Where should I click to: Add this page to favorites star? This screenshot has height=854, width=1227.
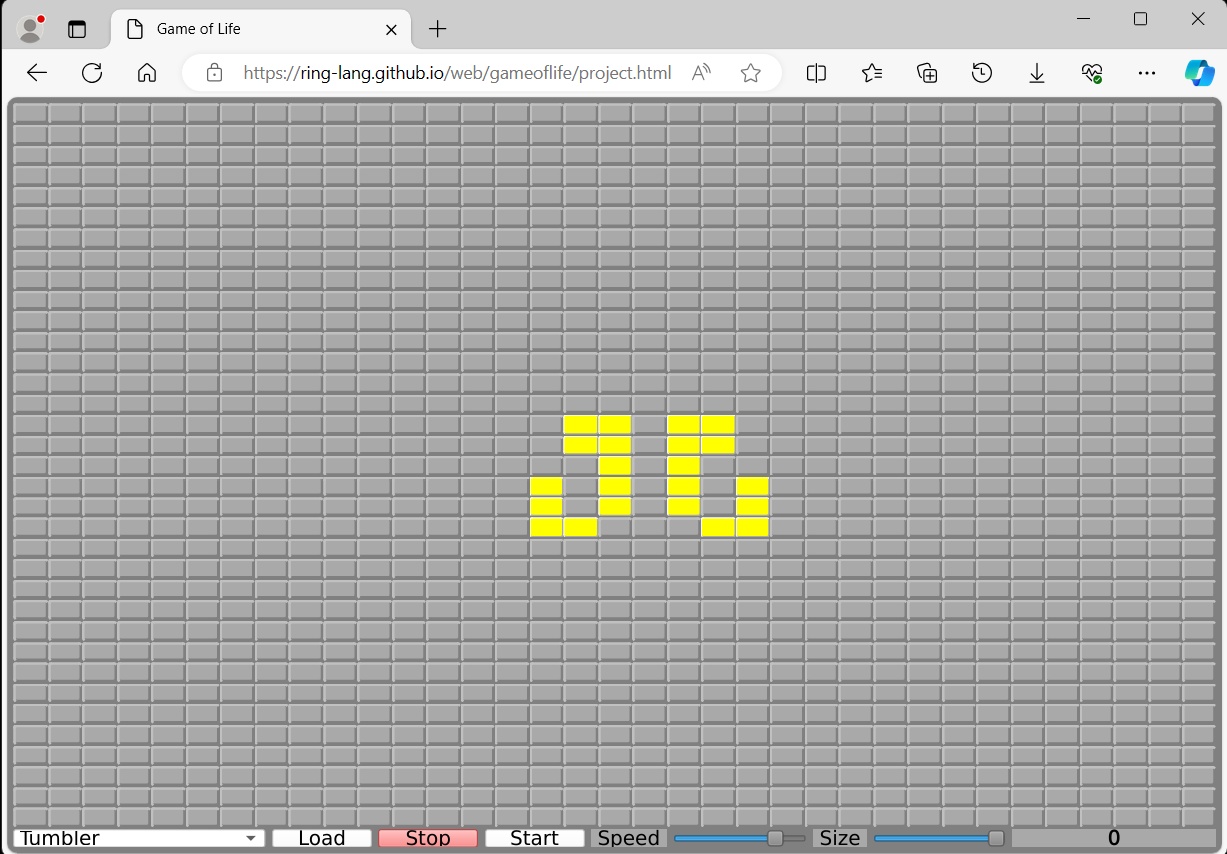[x=751, y=73]
